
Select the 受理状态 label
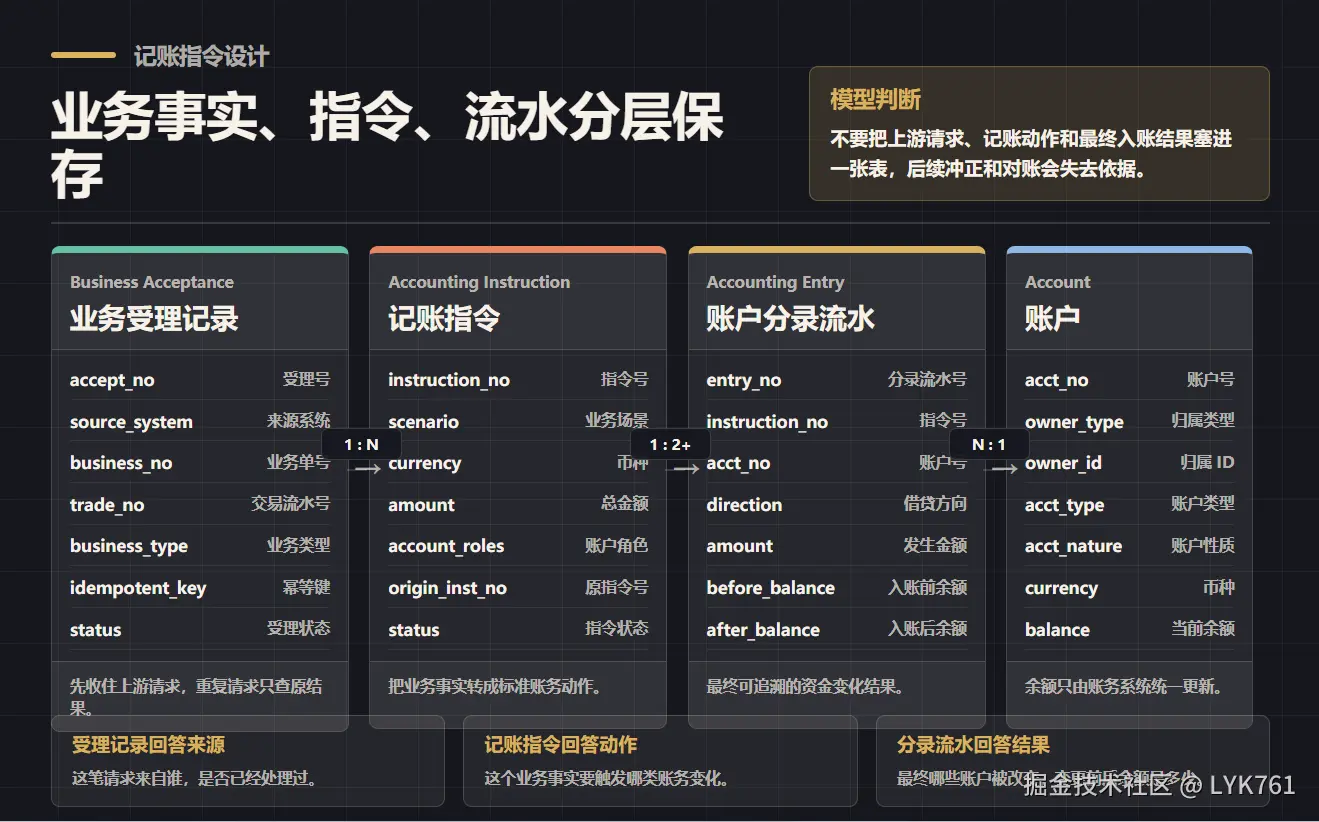coord(298,629)
